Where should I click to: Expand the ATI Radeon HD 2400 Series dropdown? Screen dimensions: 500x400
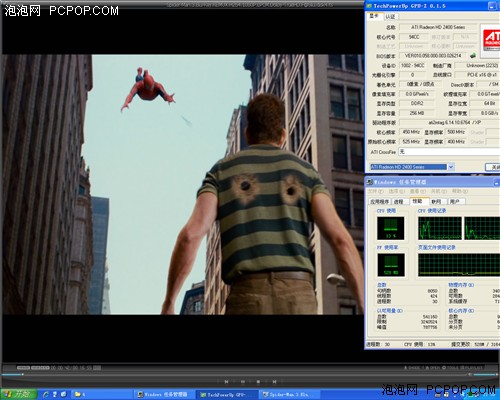click(451, 167)
